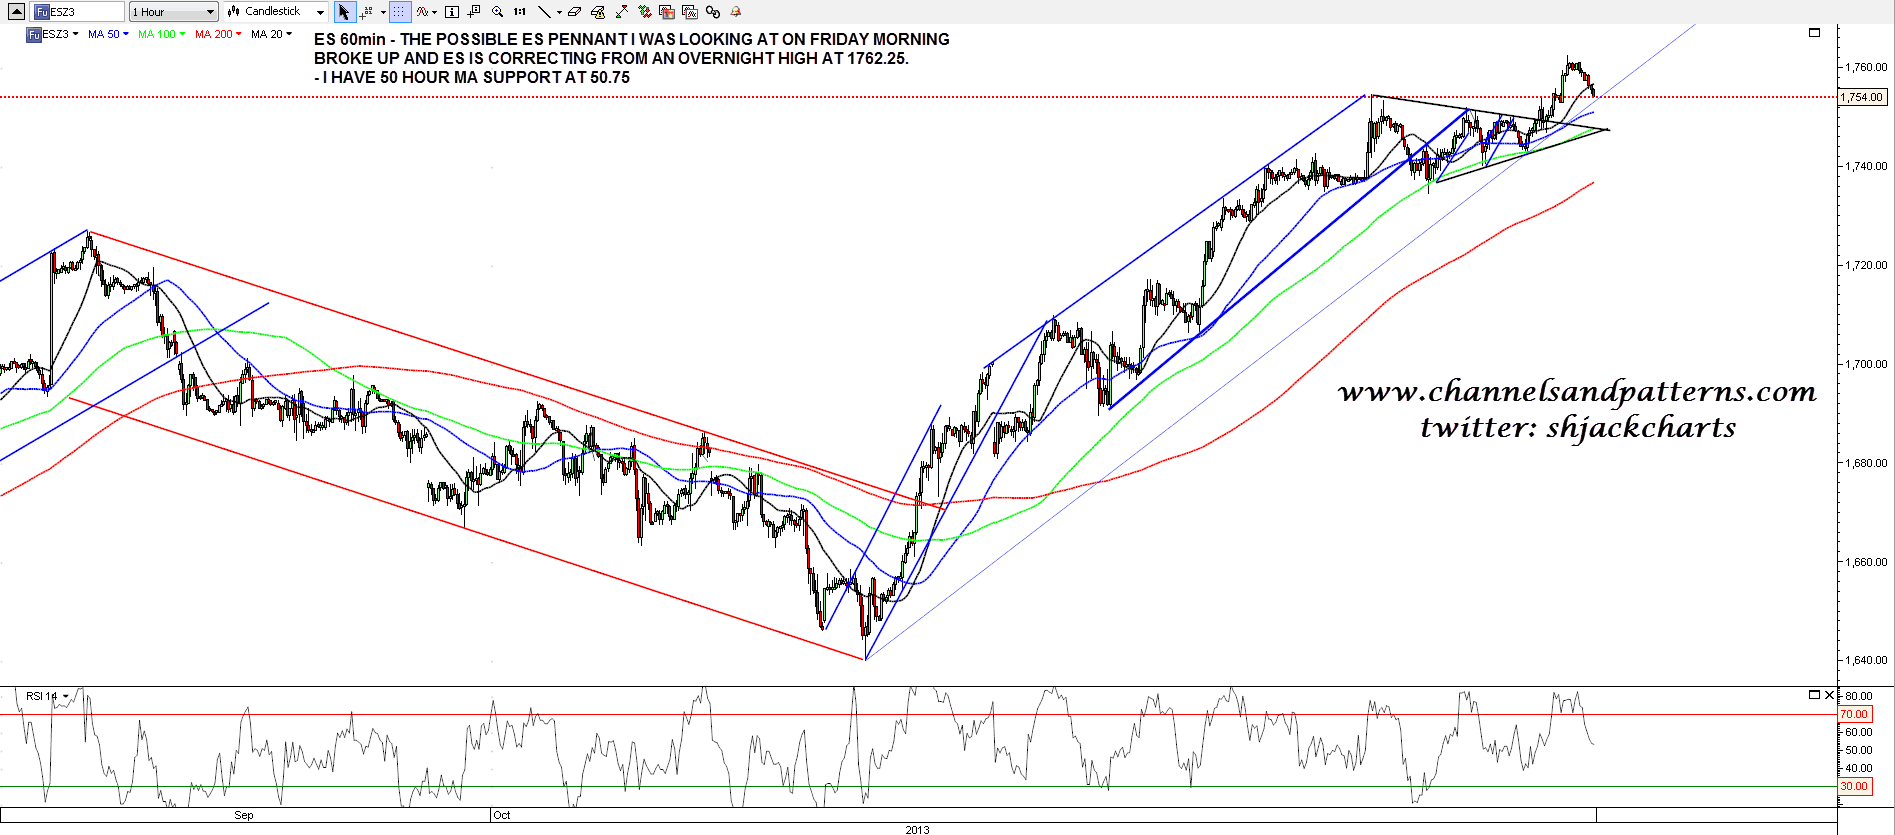The height and width of the screenshot is (835, 1895).
Task: Select the arrow pointer tool
Action: (344, 12)
